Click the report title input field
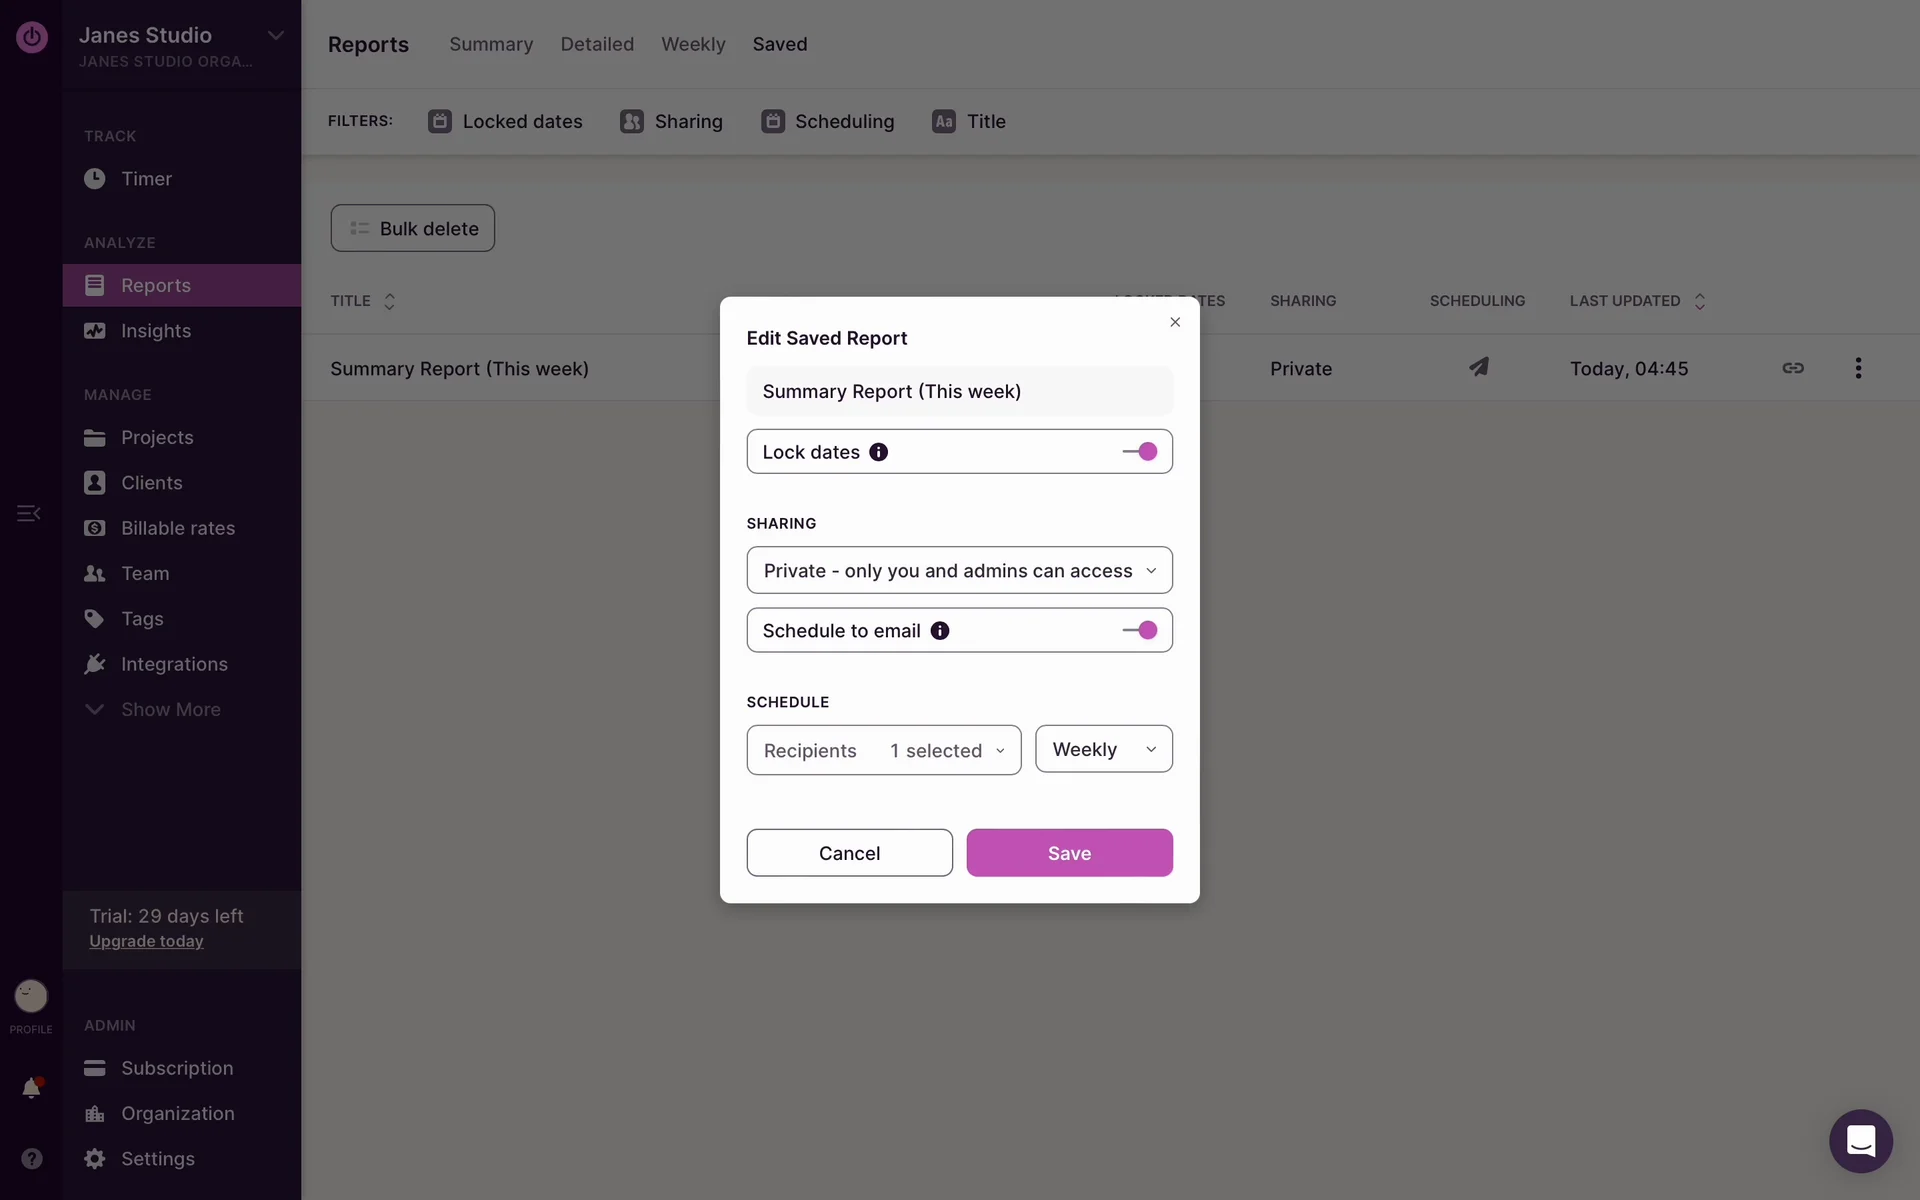The image size is (1920, 1200). (x=959, y=392)
